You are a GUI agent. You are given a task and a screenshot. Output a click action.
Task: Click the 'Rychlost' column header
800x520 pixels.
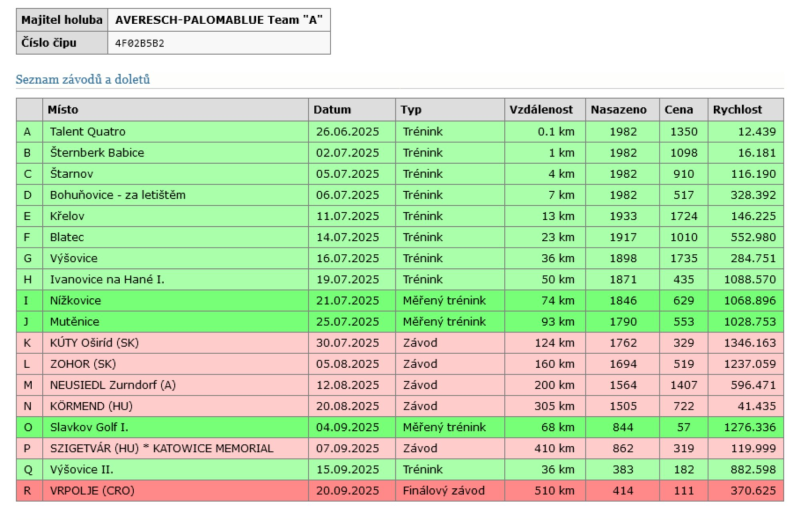[737, 109]
